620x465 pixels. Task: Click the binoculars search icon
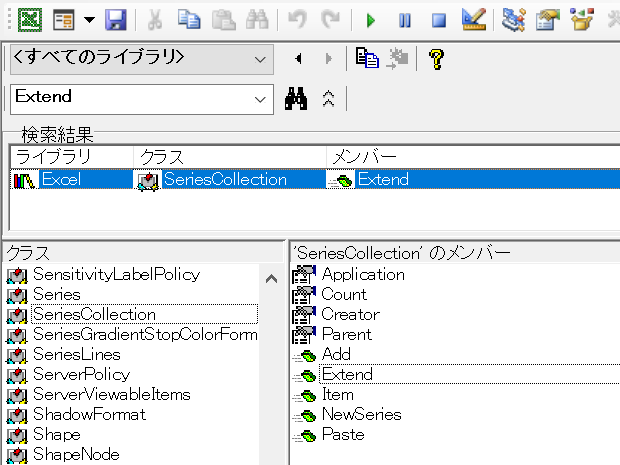[x=296, y=99]
